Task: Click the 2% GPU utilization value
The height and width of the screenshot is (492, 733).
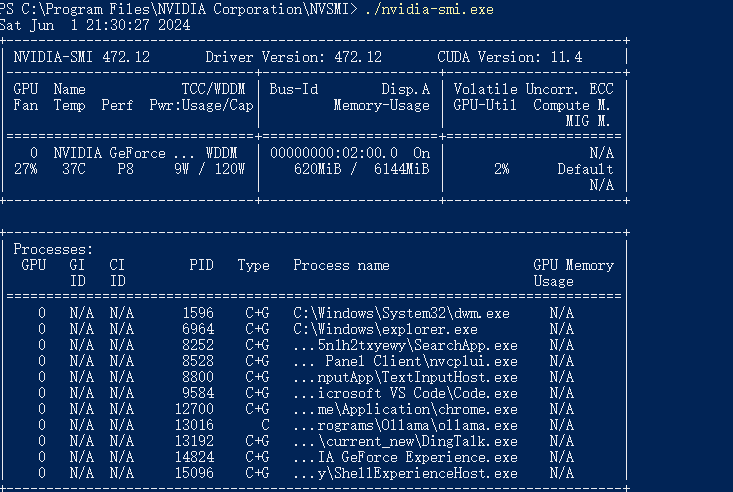Action: click(500, 169)
